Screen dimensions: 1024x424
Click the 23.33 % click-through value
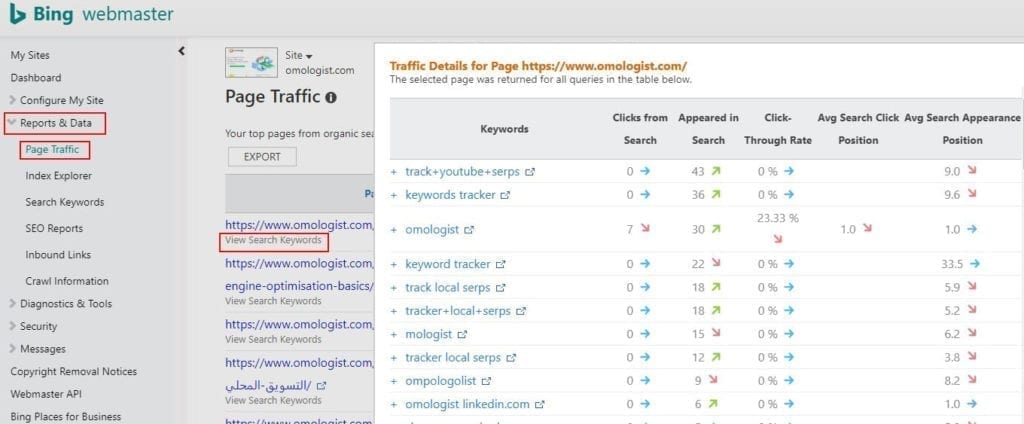point(778,218)
